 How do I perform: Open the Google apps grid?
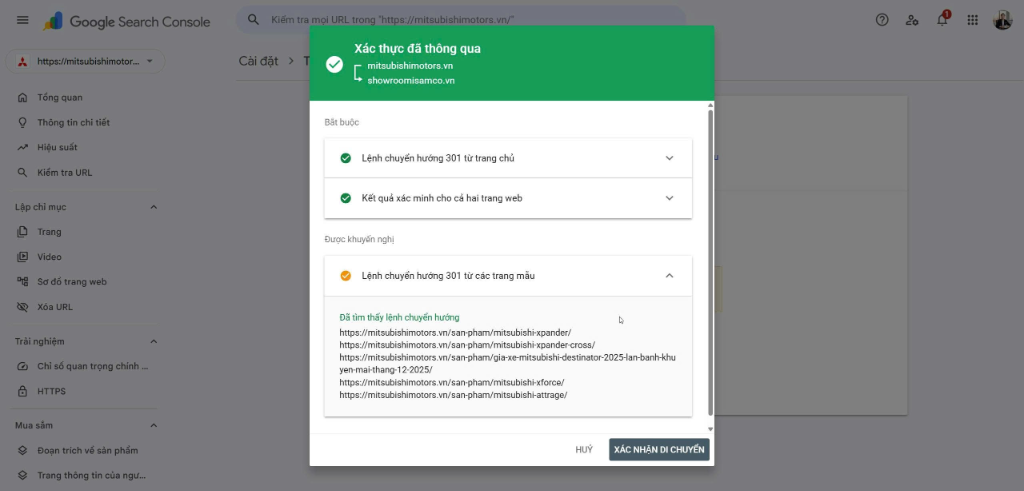[972, 20]
